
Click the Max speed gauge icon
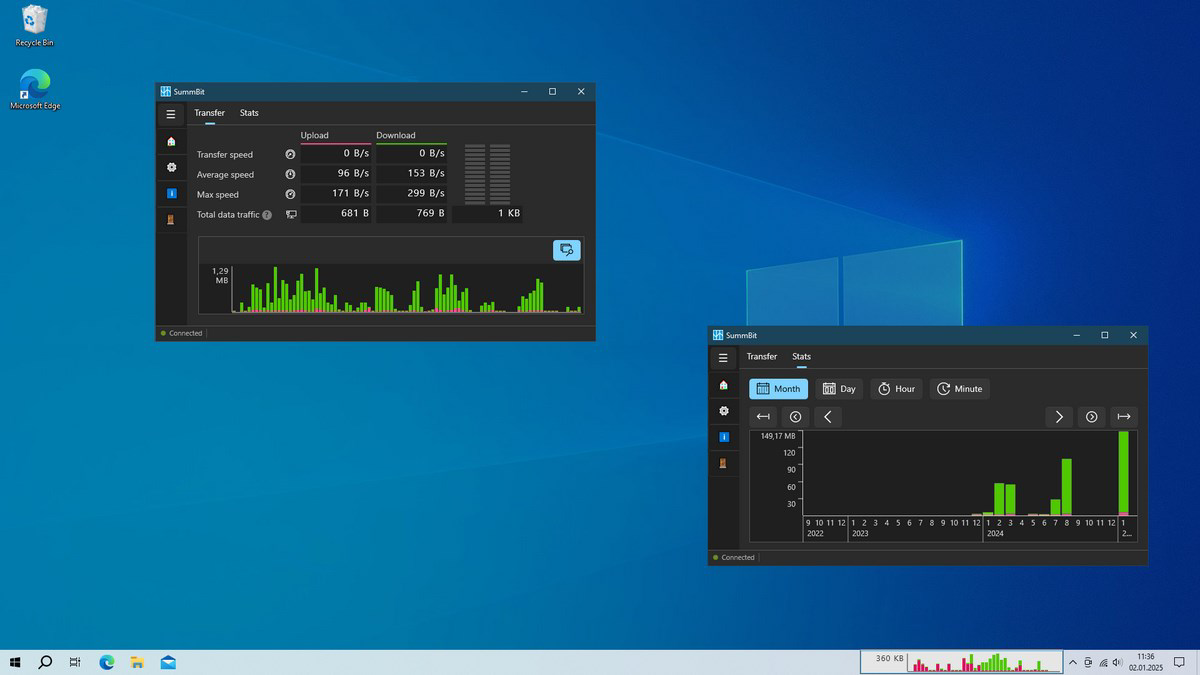pos(290,195)
